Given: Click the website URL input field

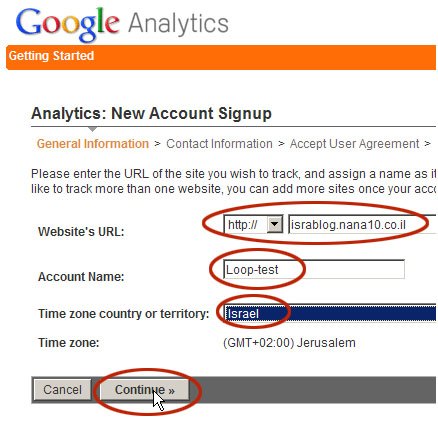Looking at the screenshot, I should 362,224.
